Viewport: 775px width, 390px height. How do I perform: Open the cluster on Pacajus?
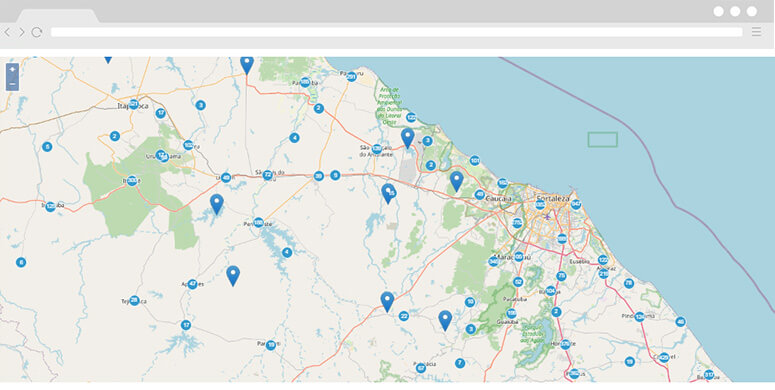(574, 373)
